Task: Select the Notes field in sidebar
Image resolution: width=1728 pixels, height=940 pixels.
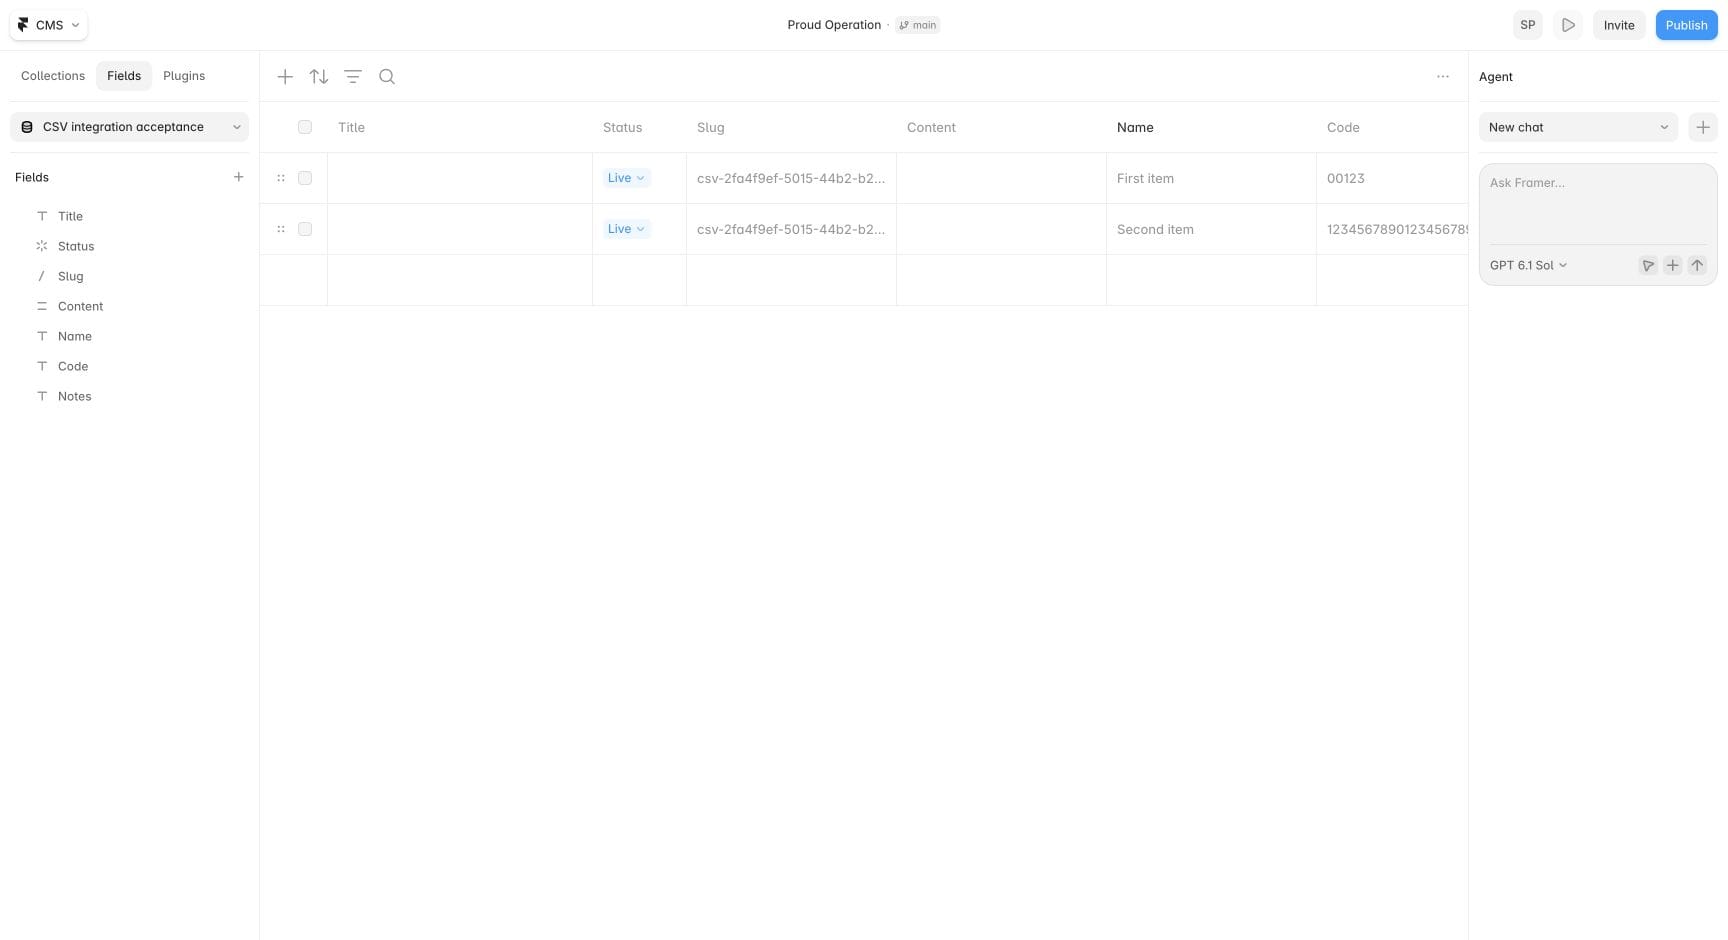Action: tap(129, 396)
